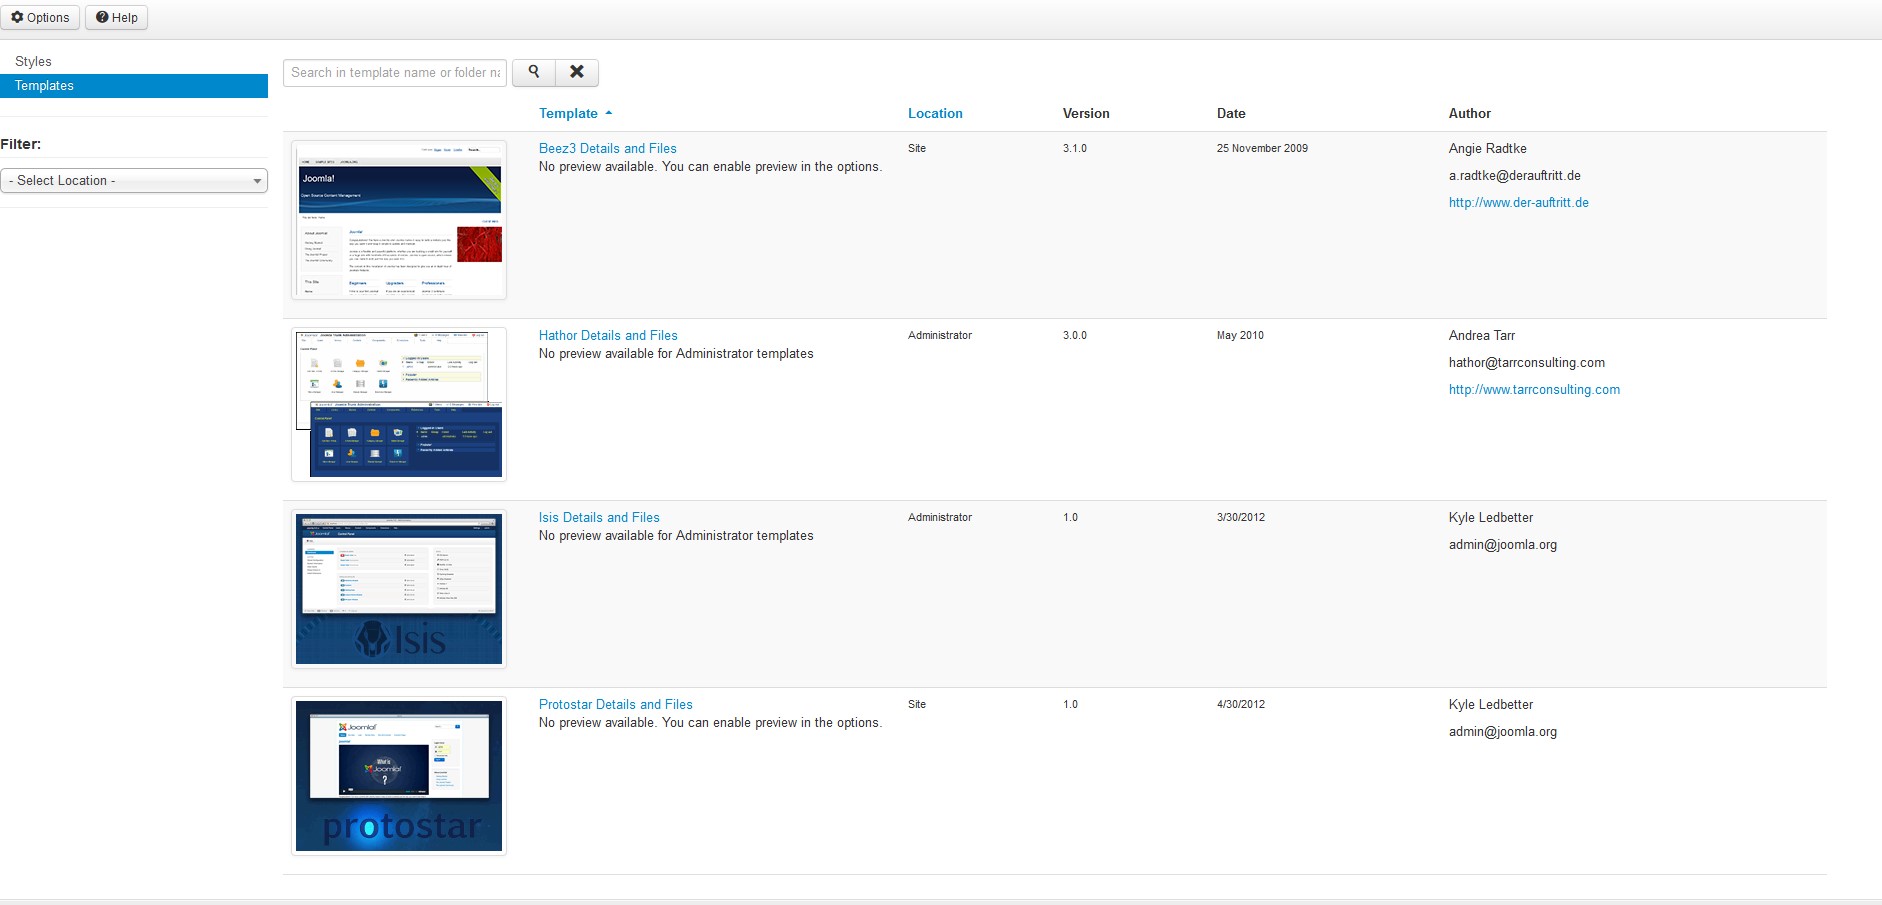1882x905 pixels.
Task: Click Kyle Ledbetter in the Protostar row
Action: coord(1491,704)
